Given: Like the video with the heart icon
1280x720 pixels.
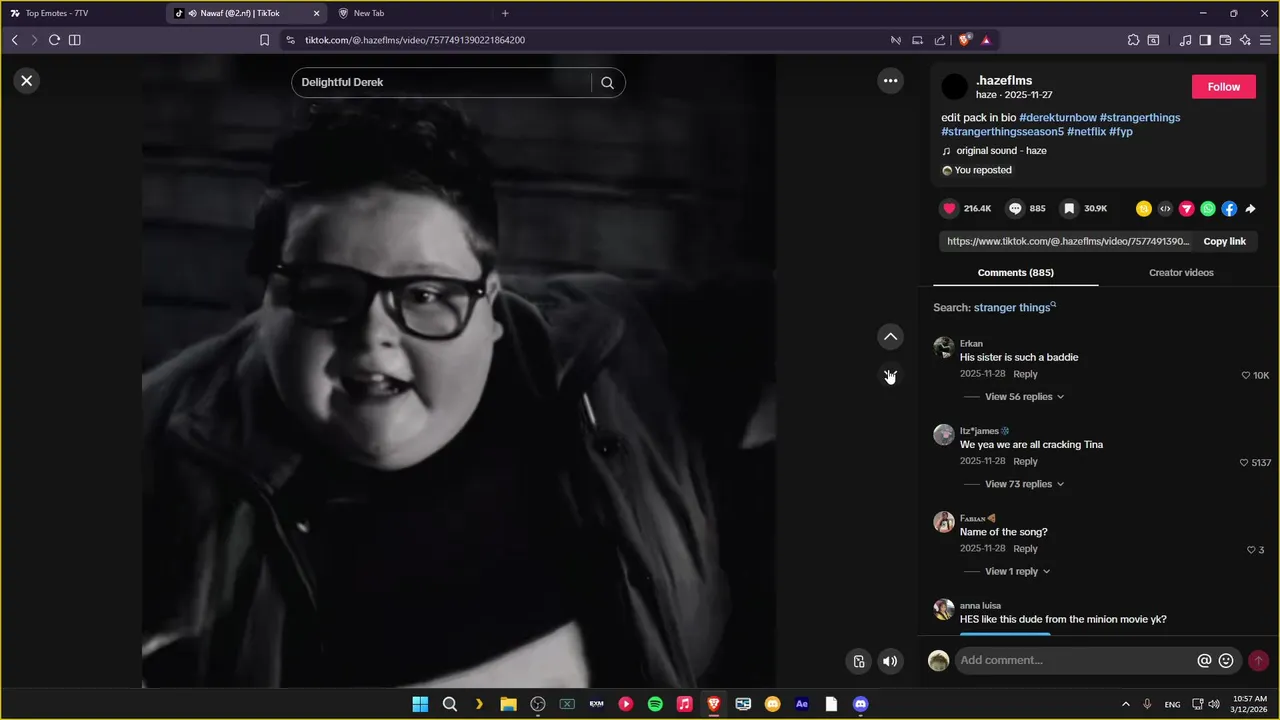Looking at the screenshot, I should coord(950,208).
